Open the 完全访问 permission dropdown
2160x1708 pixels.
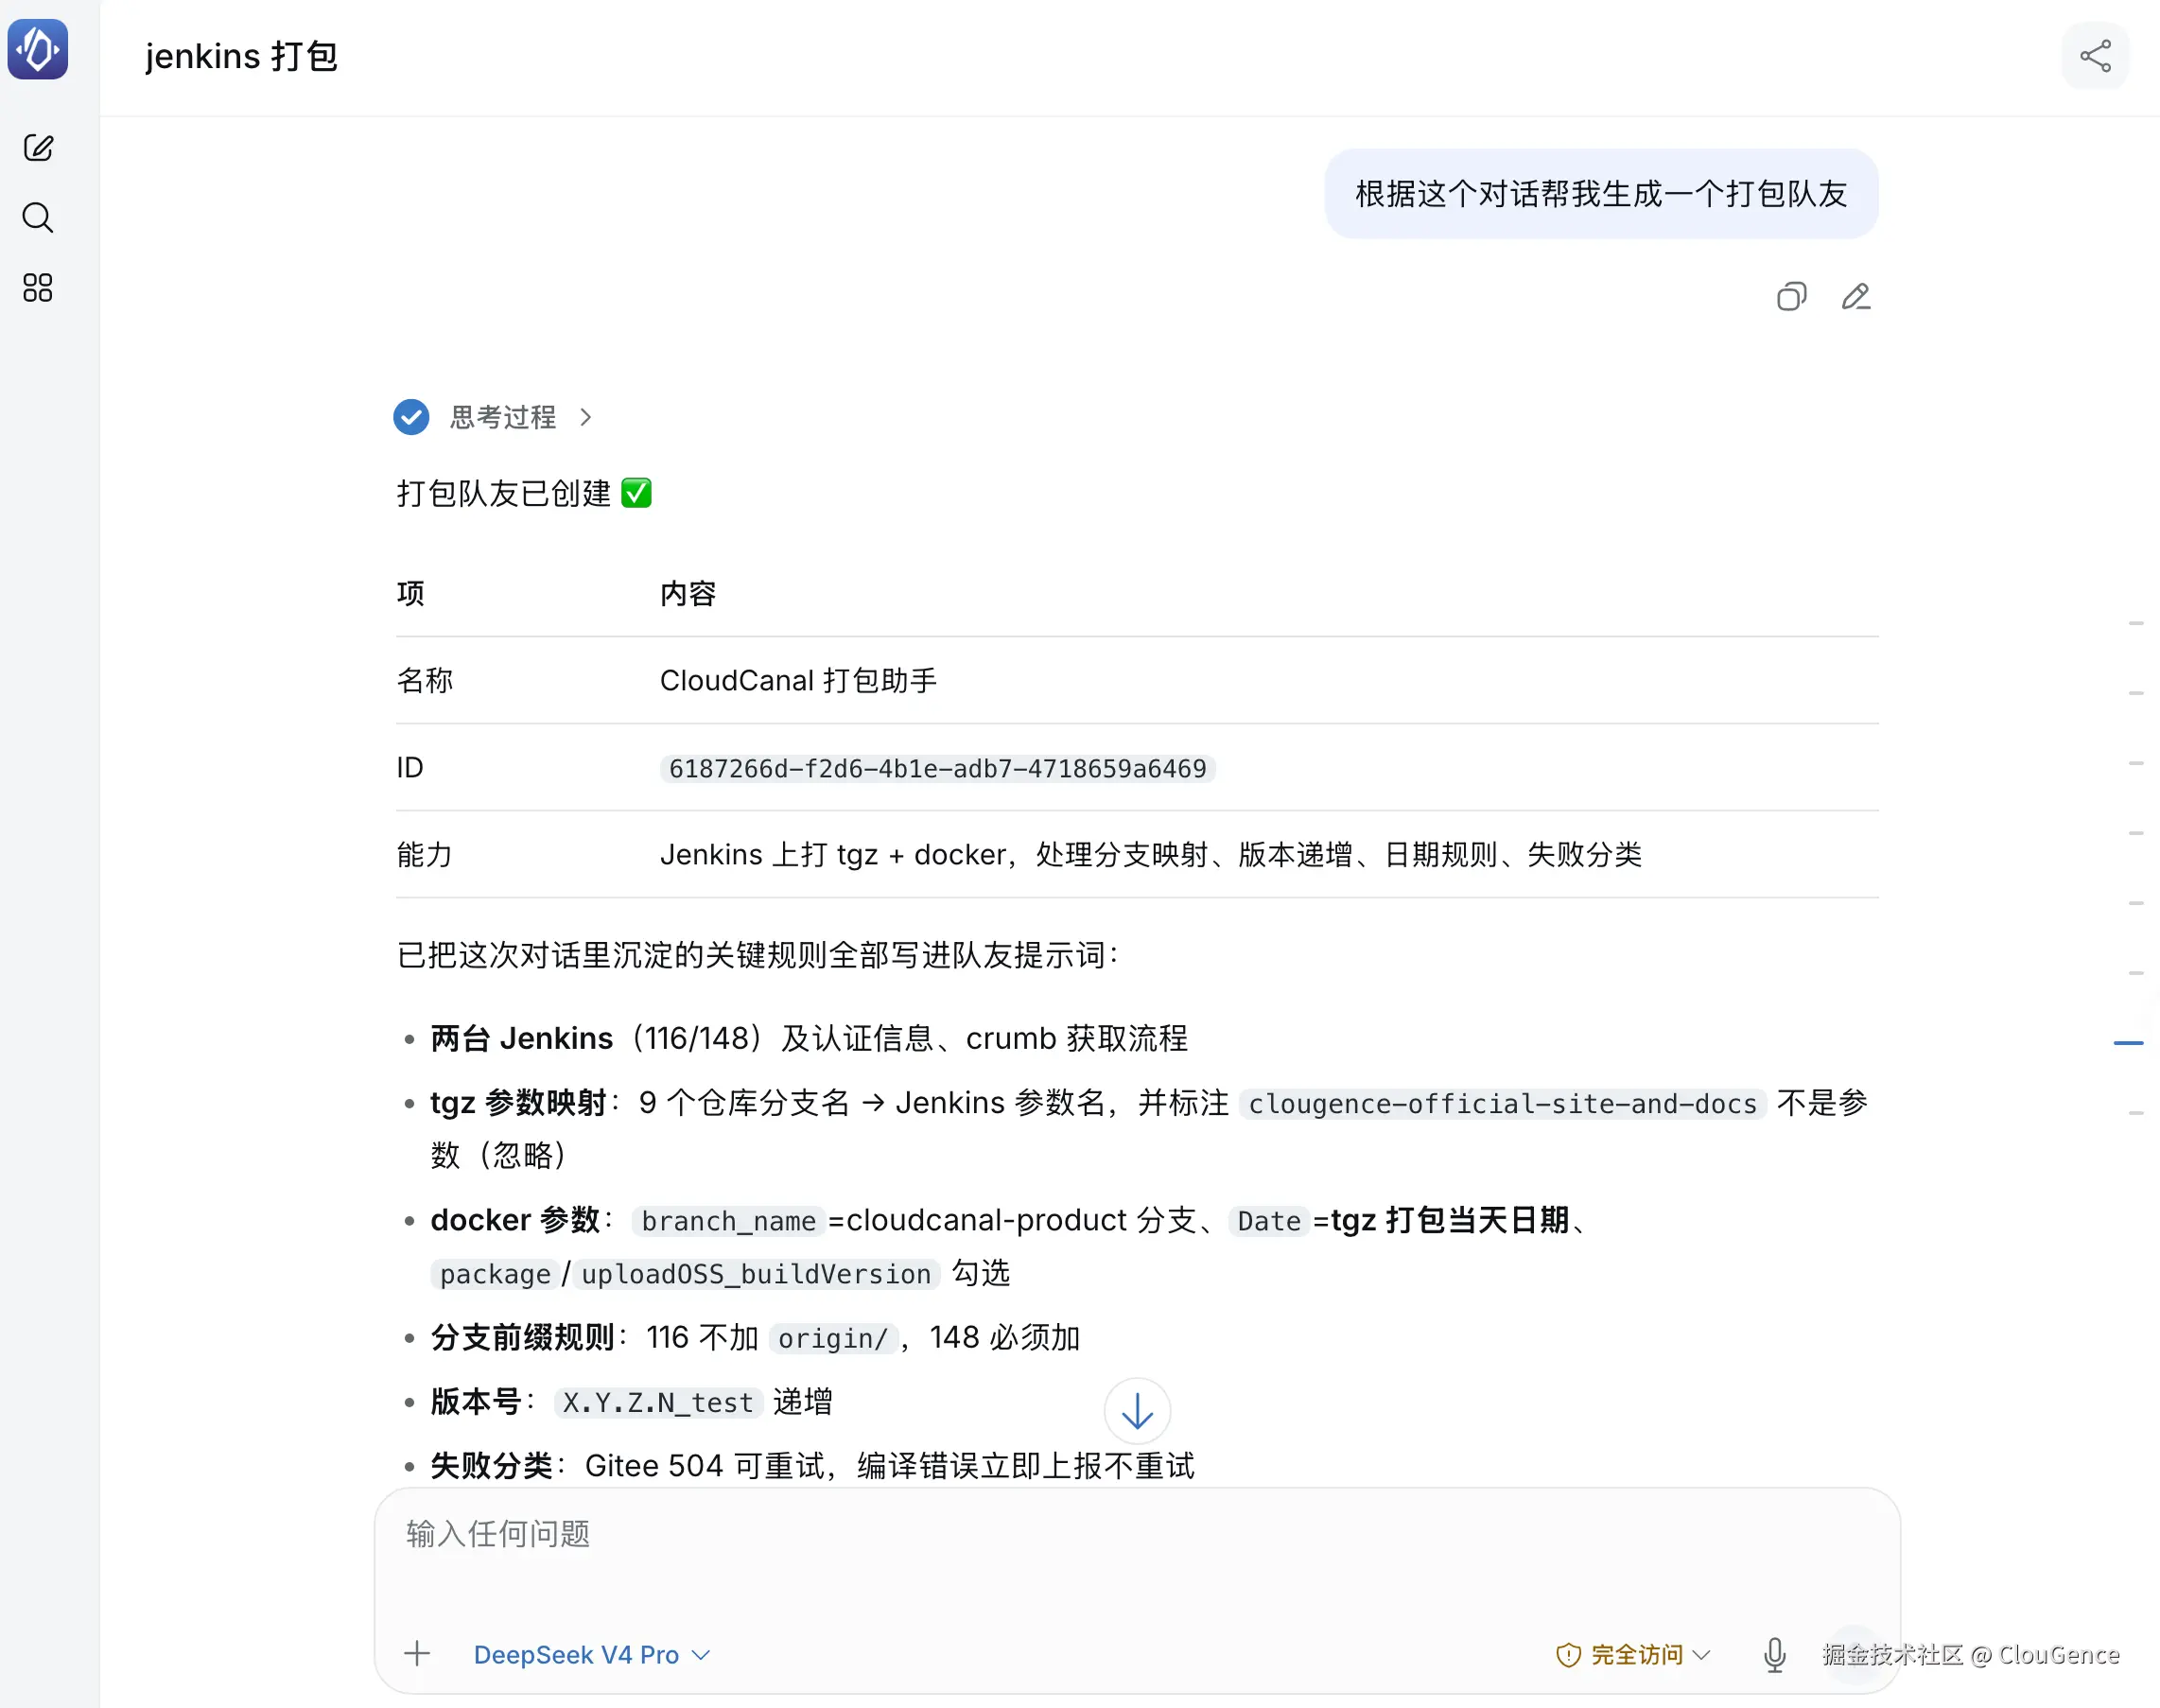pyautogui.click(x=1633, y=1655)
